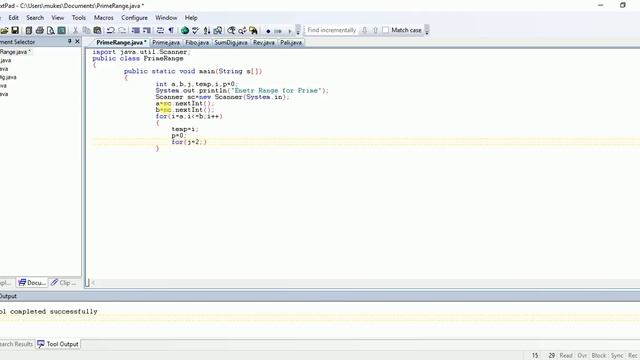Play the recorded macro arrow icon
640x360 pixels.
(x=289, y=31)
